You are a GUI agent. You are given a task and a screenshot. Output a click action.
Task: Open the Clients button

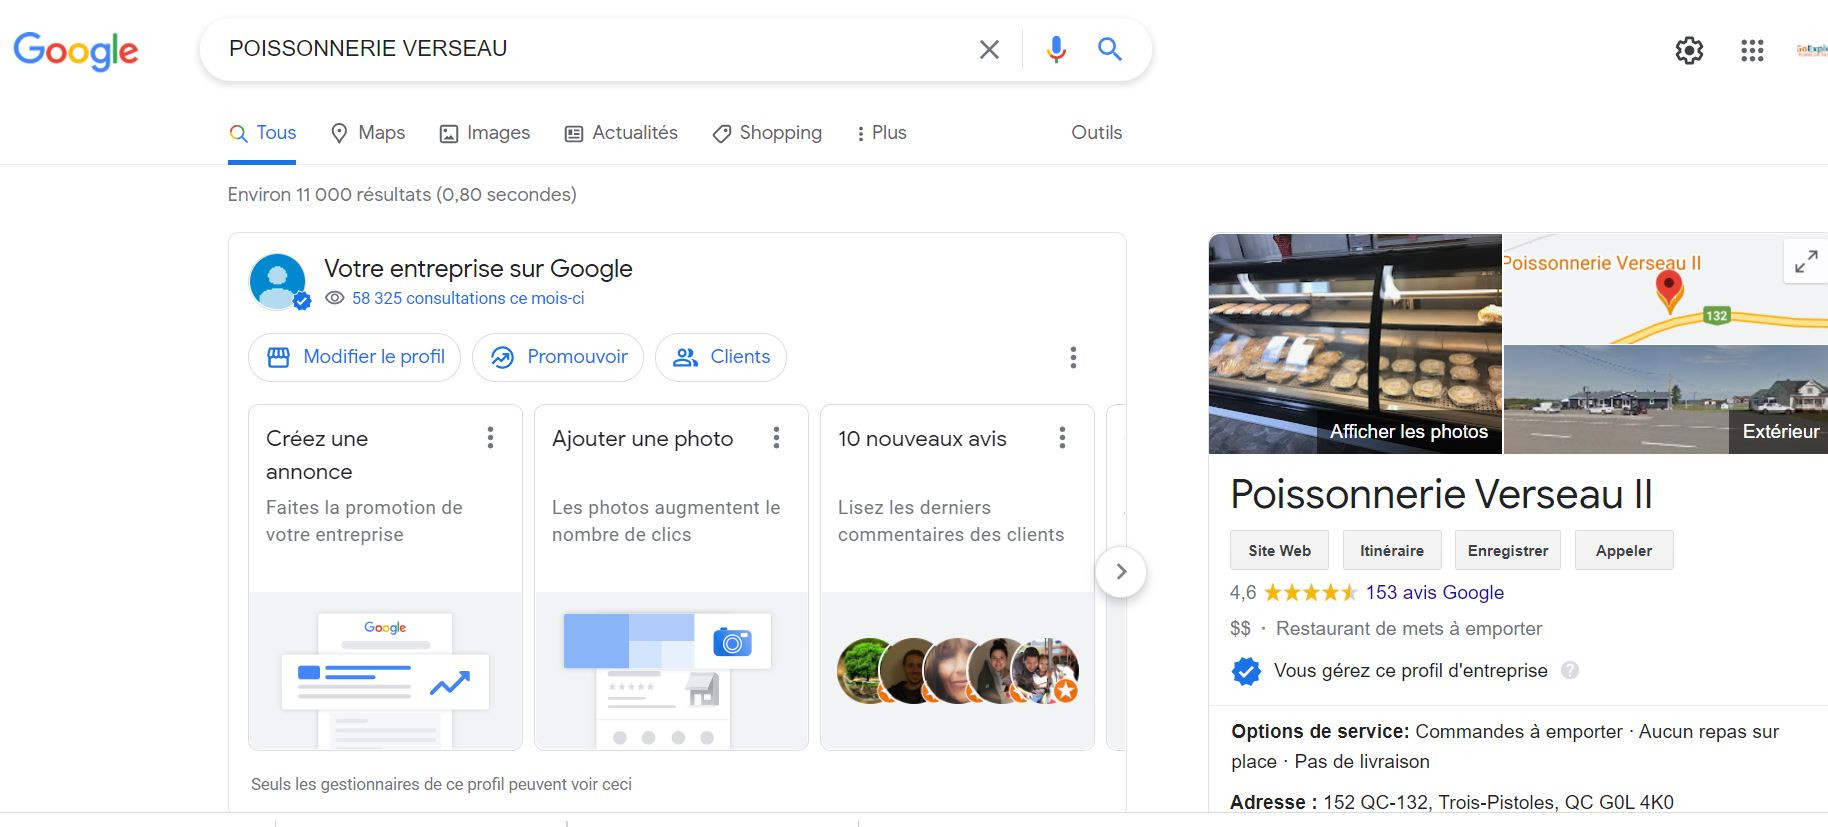point(721,357)
